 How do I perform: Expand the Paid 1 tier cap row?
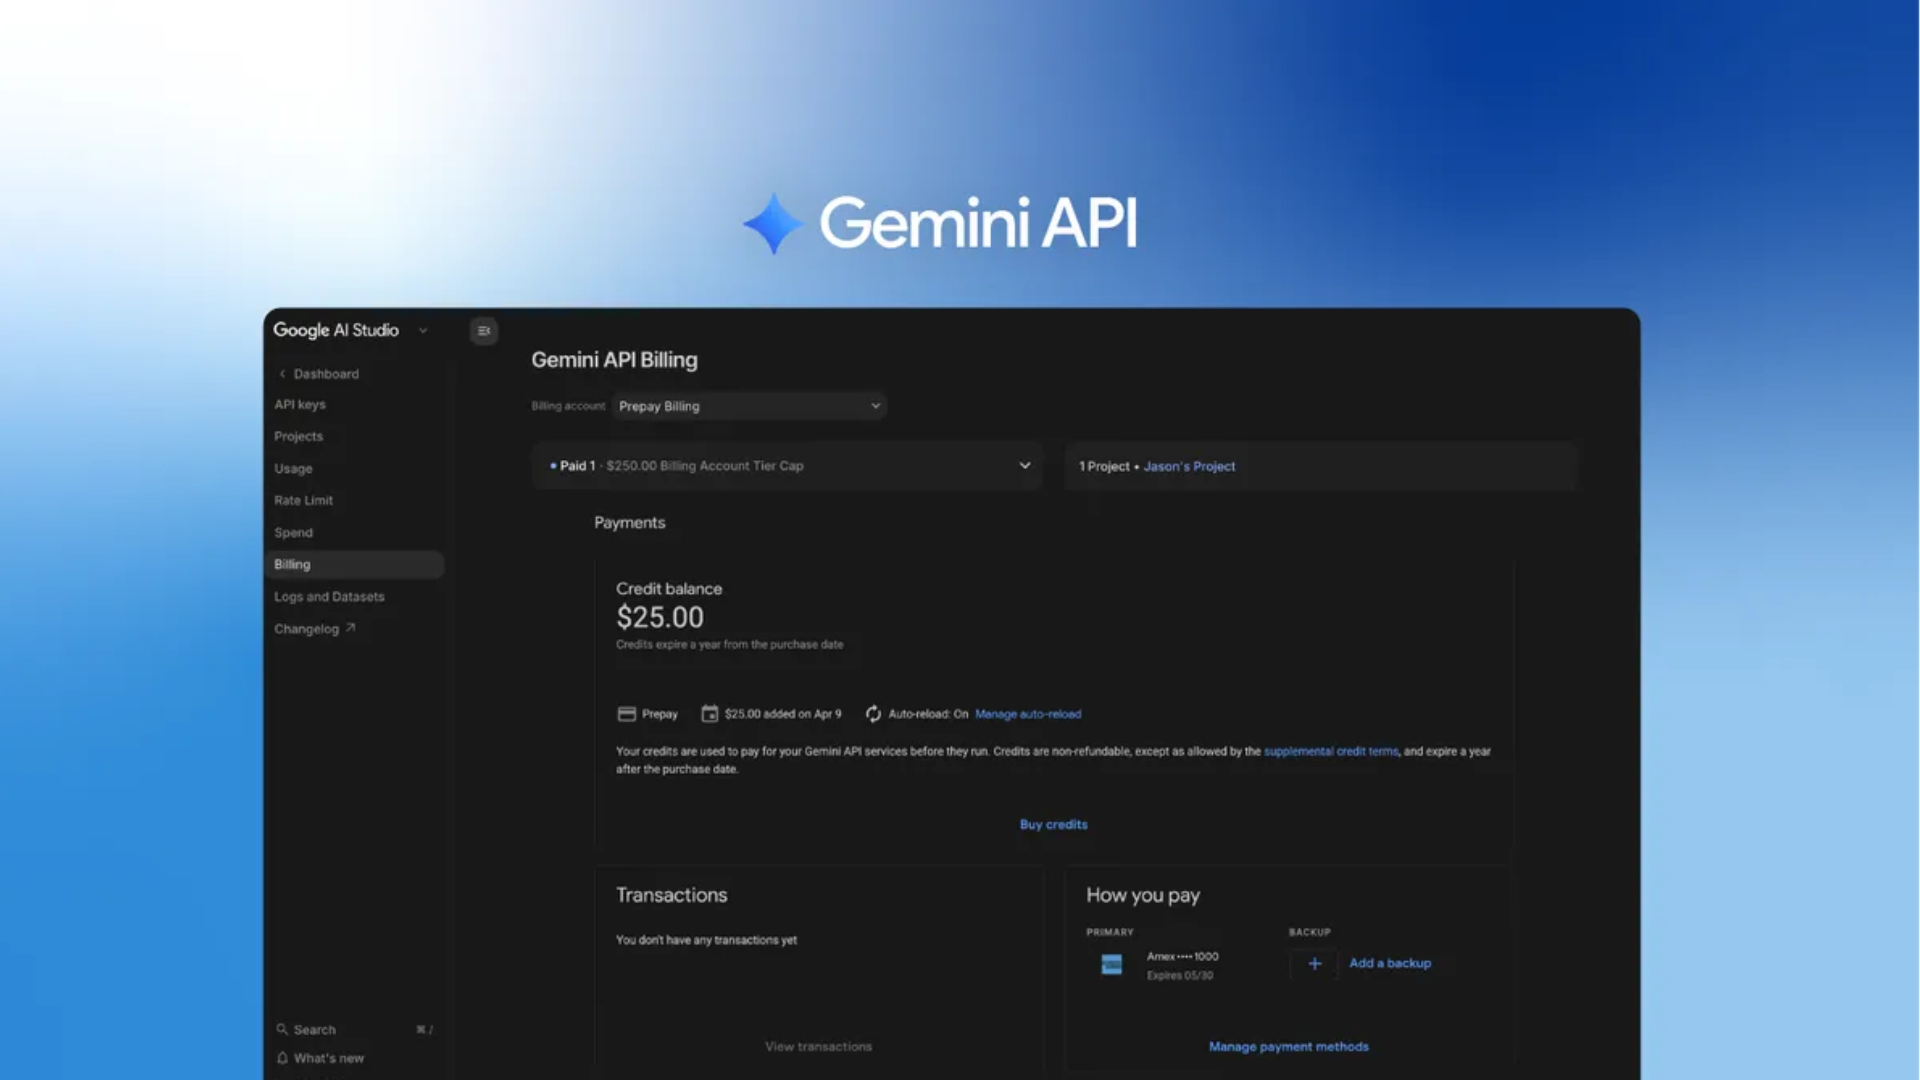tap(787, 466)
